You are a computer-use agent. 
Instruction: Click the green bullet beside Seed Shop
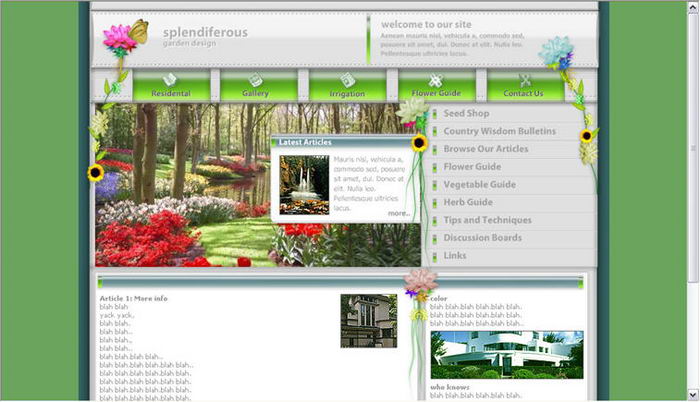pyautogui.click(x=436, y=114)
